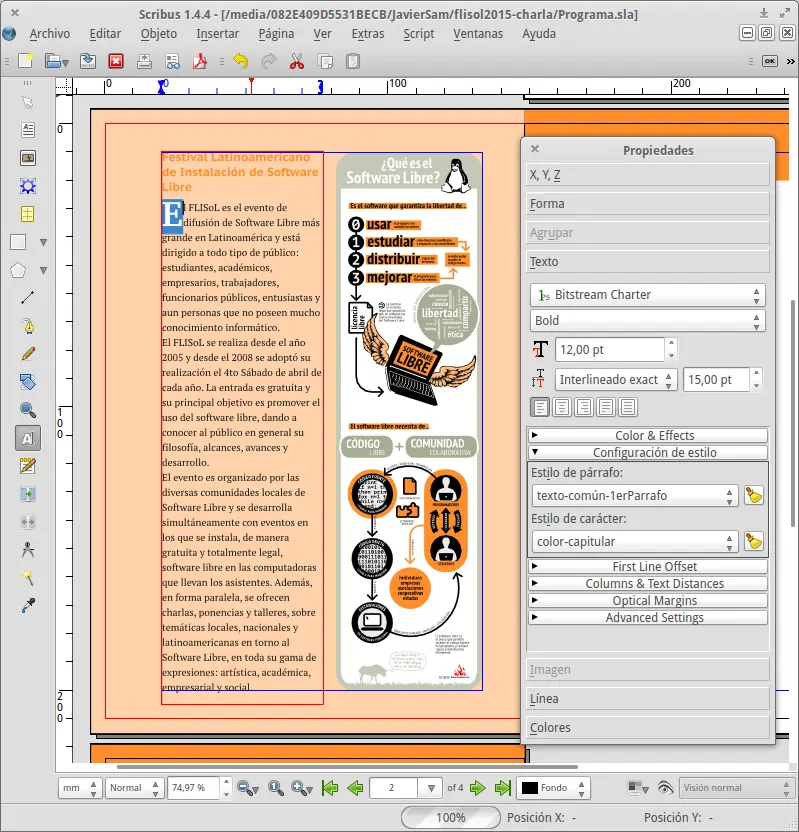
Task: Close the document with the red X icon
Action: (x=116, y=61)
